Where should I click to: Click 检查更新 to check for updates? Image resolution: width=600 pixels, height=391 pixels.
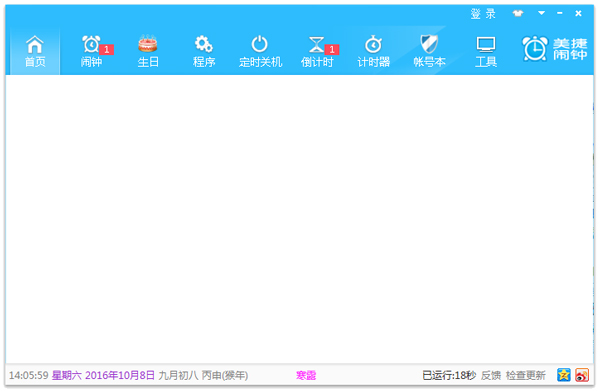(x=526, y=375)
